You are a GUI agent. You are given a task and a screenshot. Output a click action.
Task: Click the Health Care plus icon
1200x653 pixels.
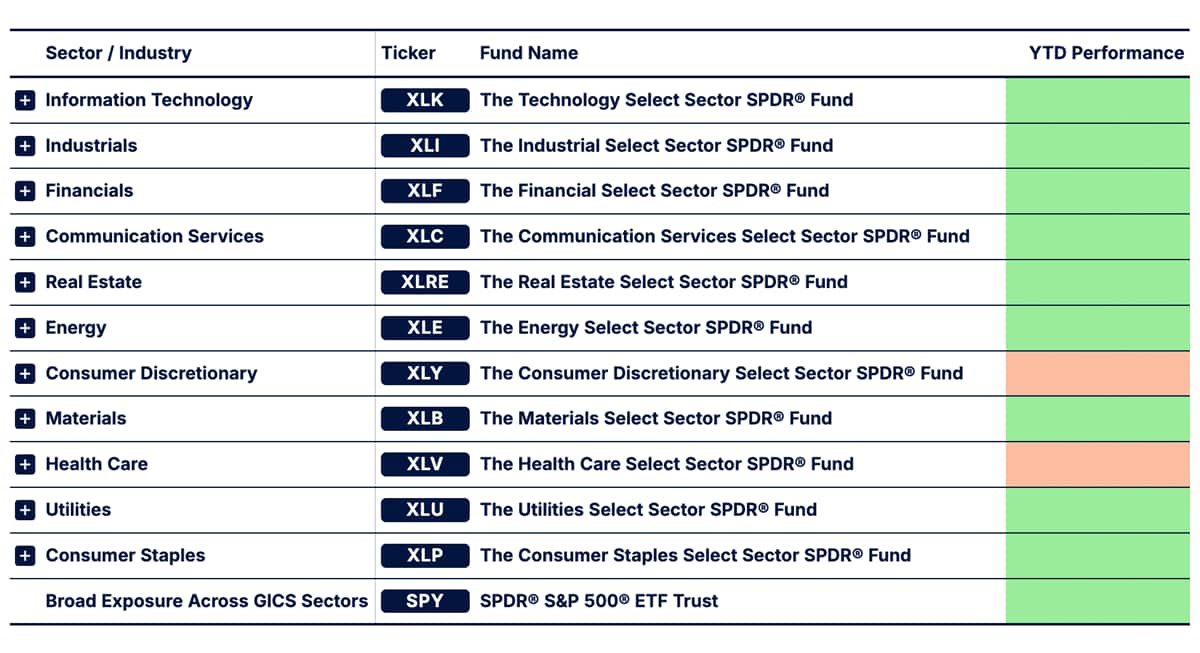[26, 465]
